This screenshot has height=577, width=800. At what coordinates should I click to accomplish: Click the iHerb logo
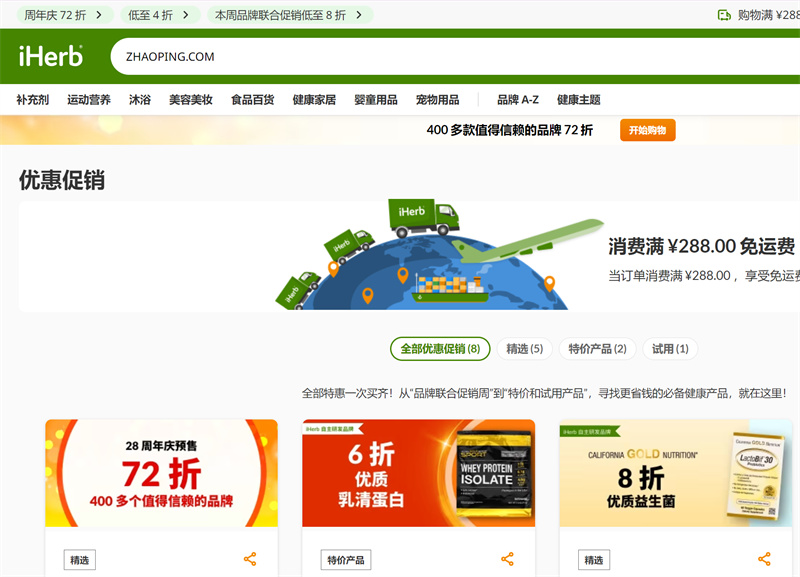(51, 56)
